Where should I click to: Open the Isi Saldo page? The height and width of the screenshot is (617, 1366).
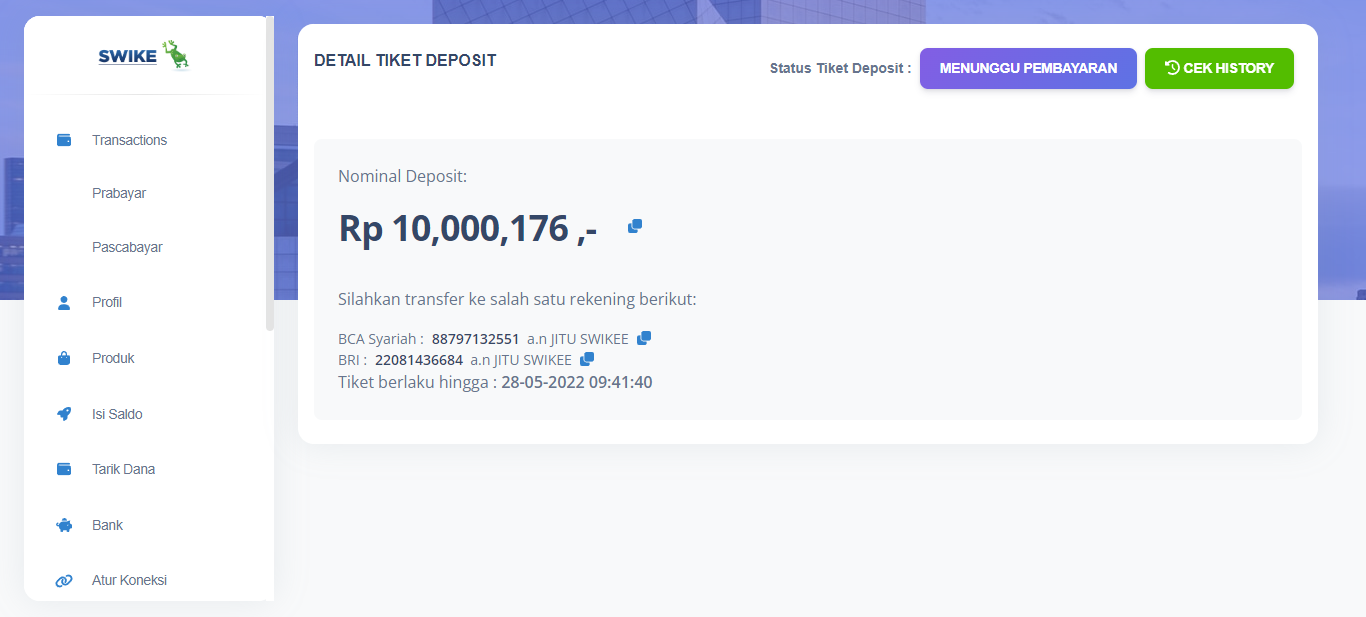[x=117, y=414]
